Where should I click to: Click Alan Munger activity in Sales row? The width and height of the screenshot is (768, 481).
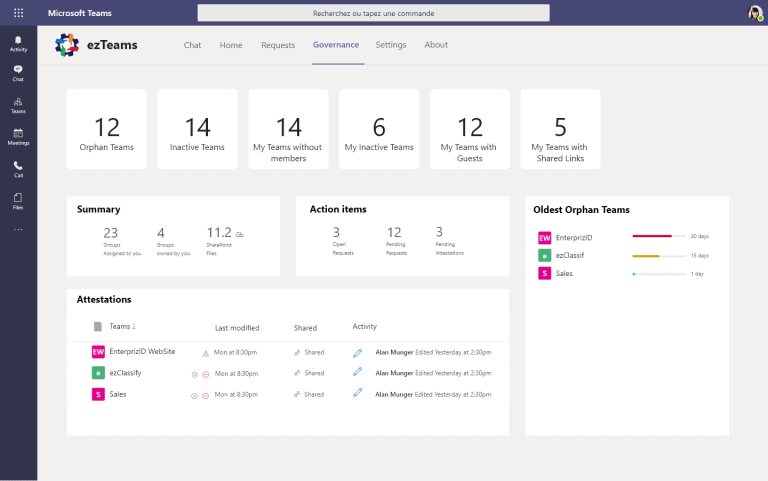click(x=433, y=394)
